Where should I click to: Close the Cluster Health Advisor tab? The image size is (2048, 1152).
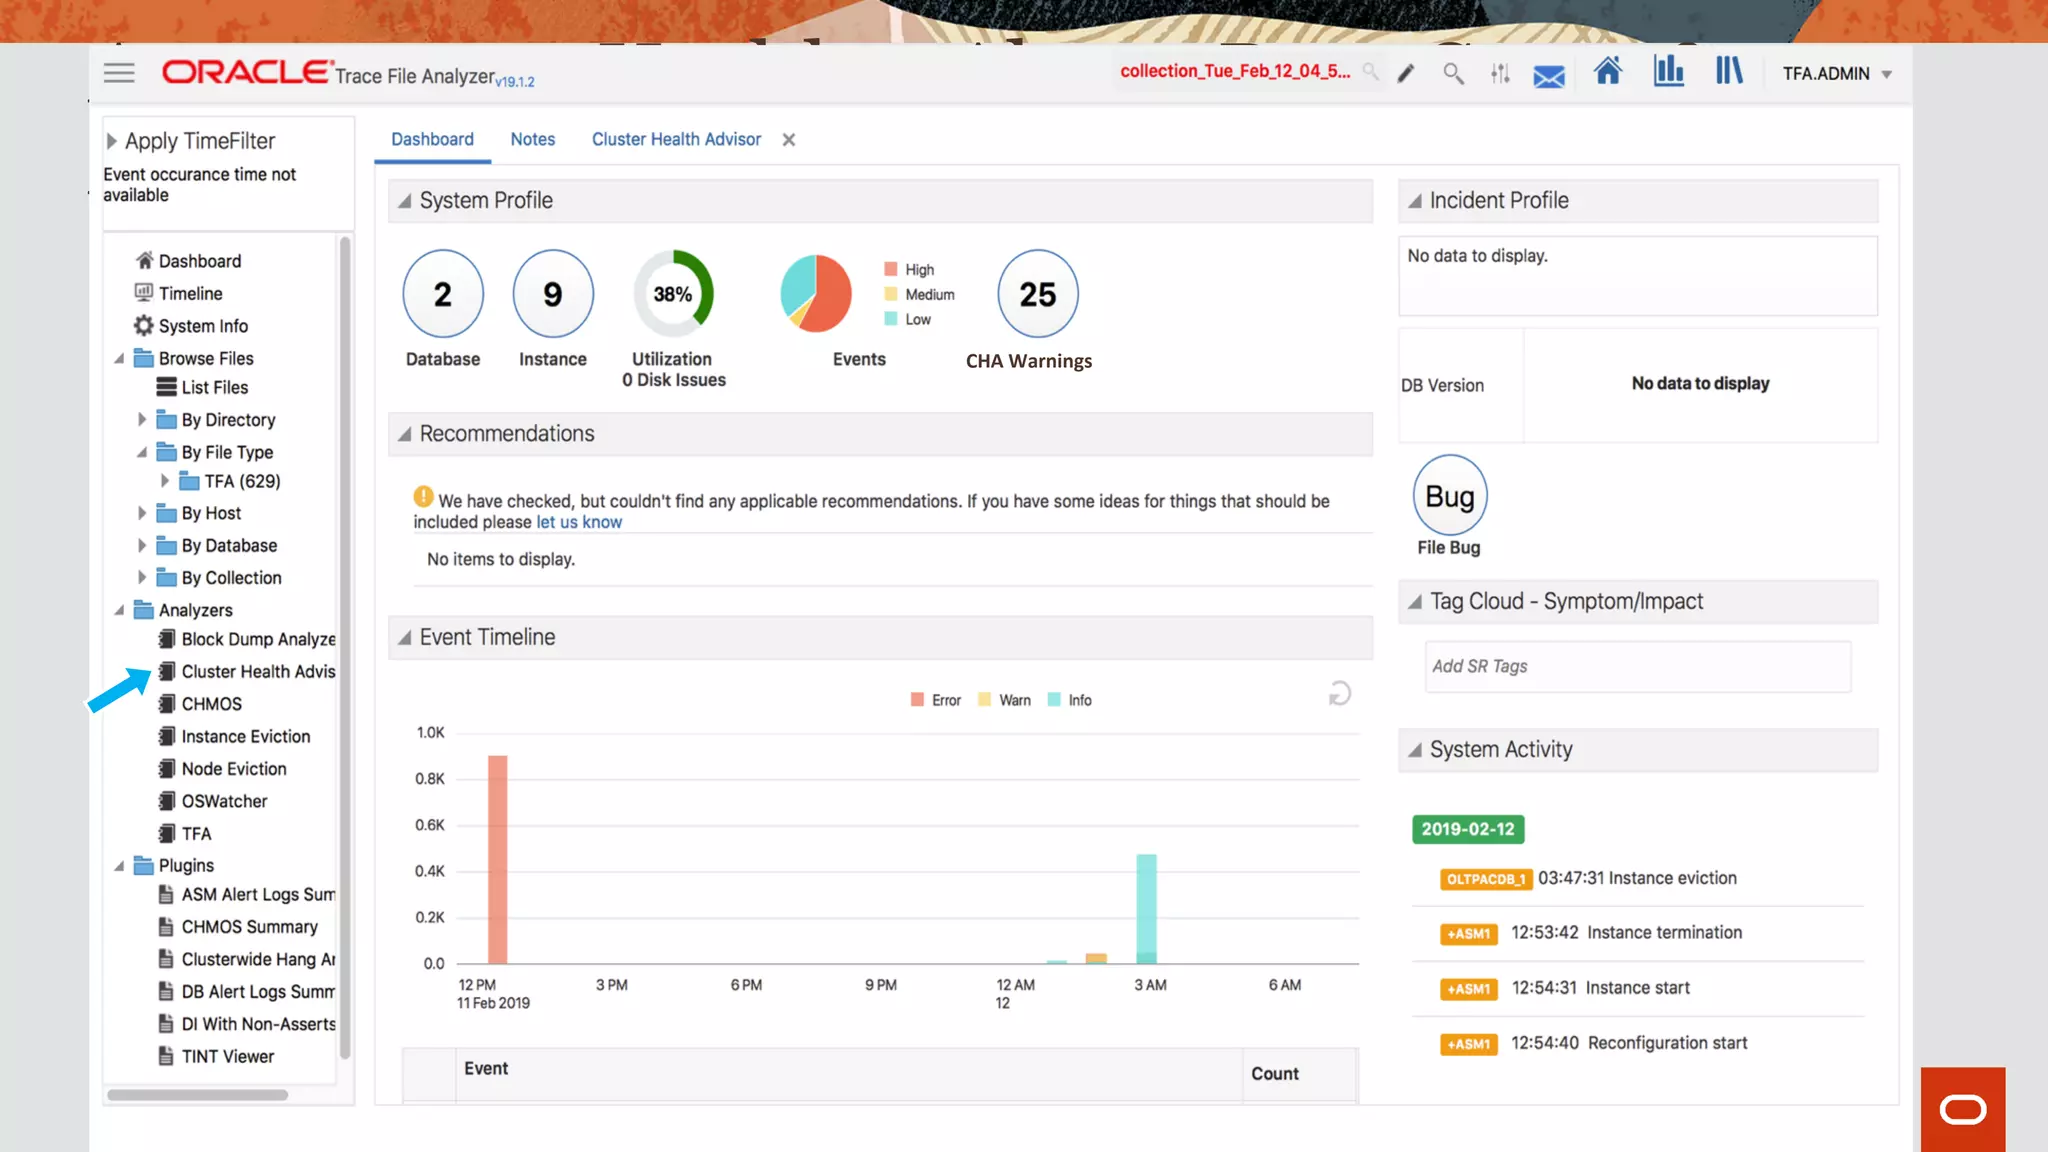pyautogui.click(x=789, y=140)
